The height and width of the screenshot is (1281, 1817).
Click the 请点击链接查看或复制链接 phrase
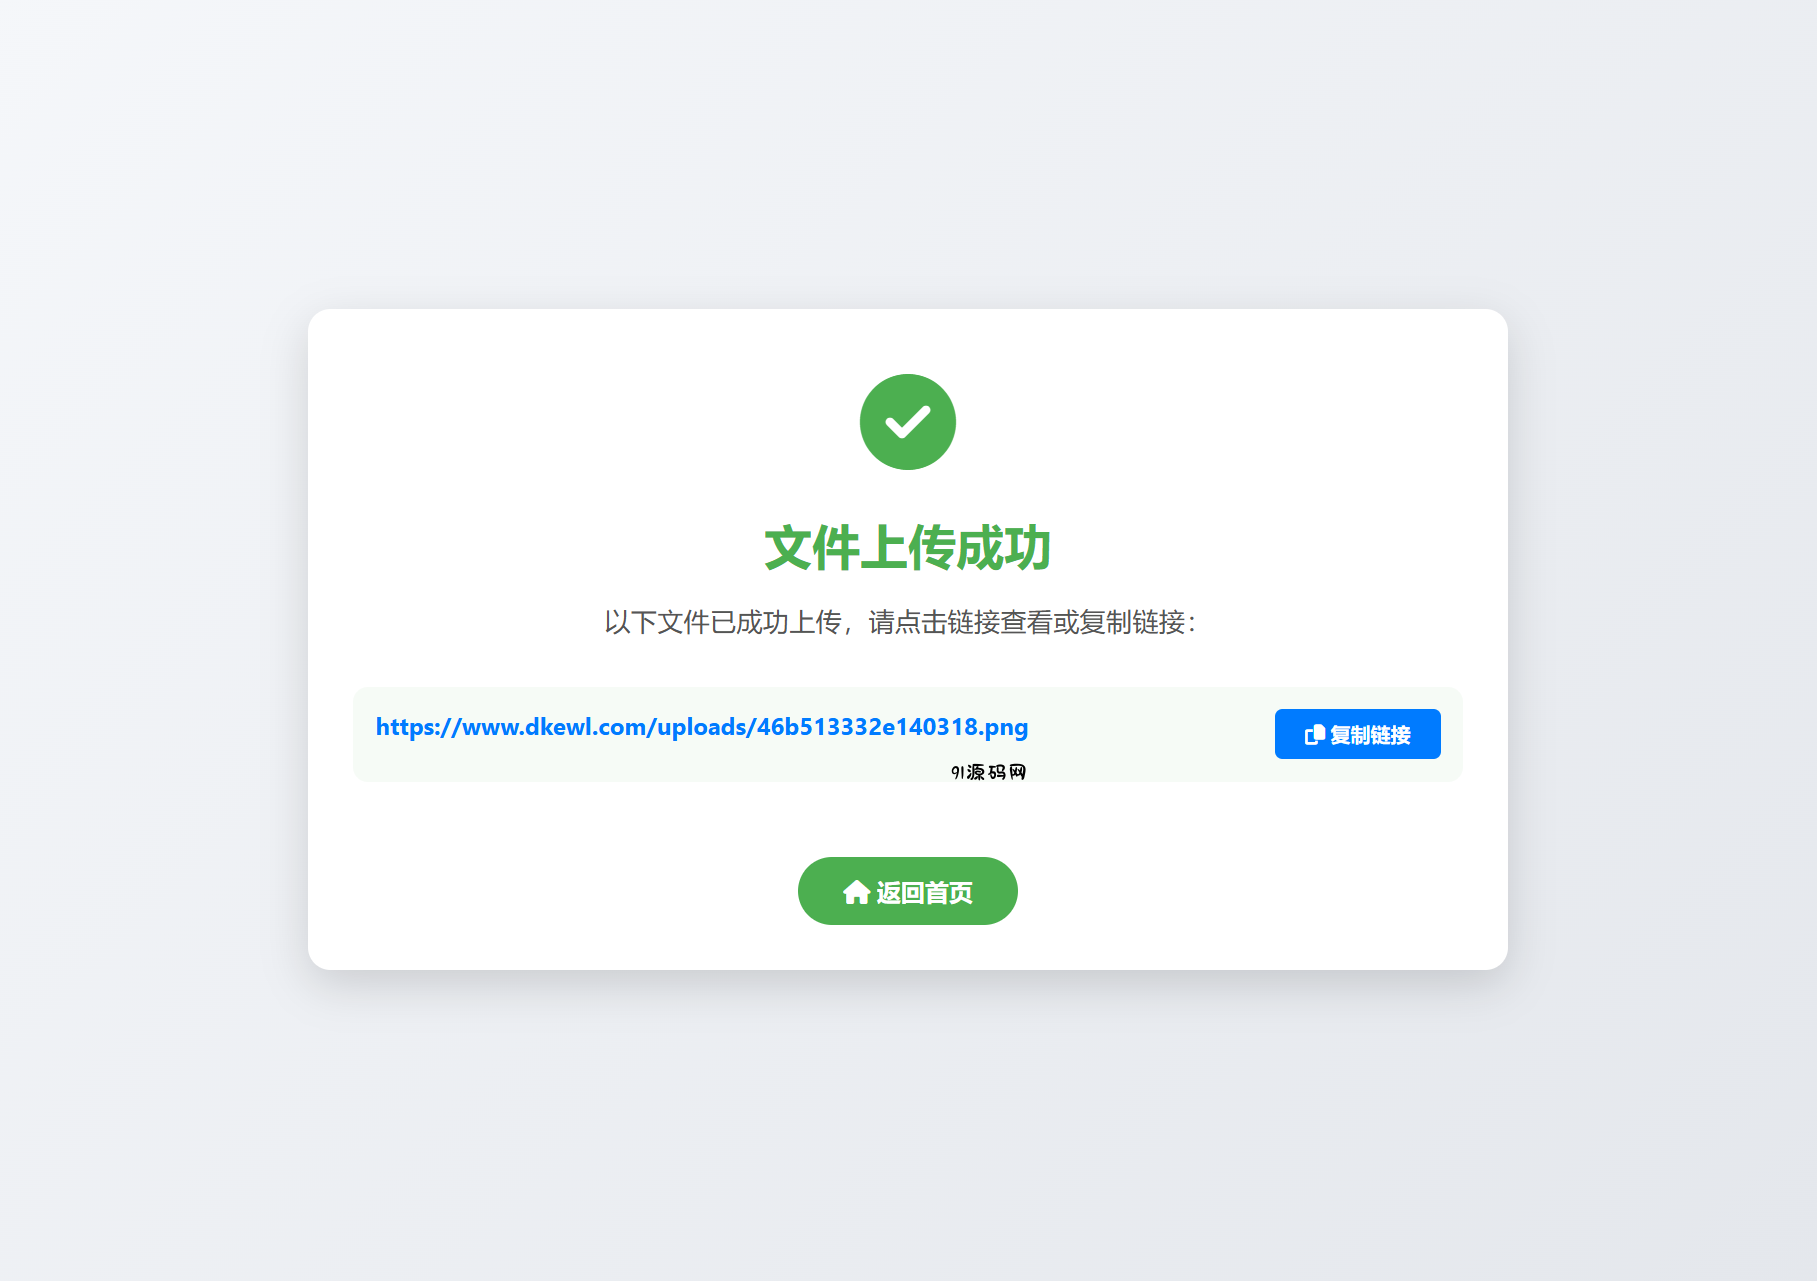(x=1027, y=622)
